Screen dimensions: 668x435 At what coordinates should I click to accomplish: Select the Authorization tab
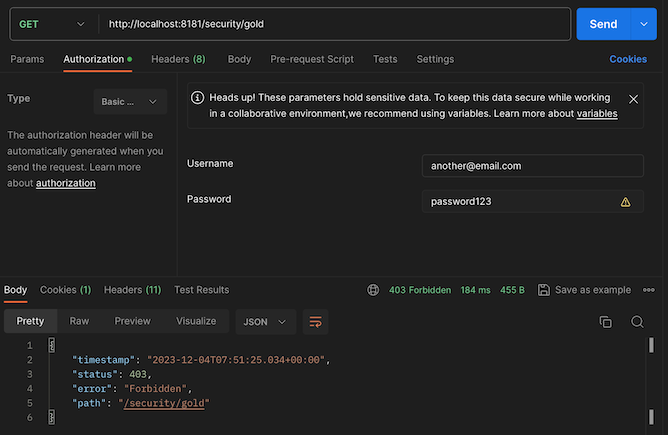[x=98, y=59]
